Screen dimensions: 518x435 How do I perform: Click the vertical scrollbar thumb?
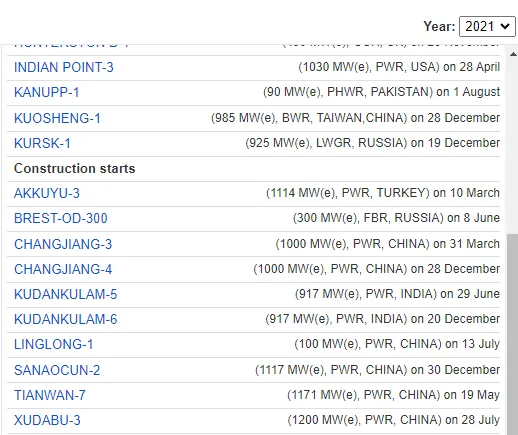pyautogui.click(x=512, y=334)
